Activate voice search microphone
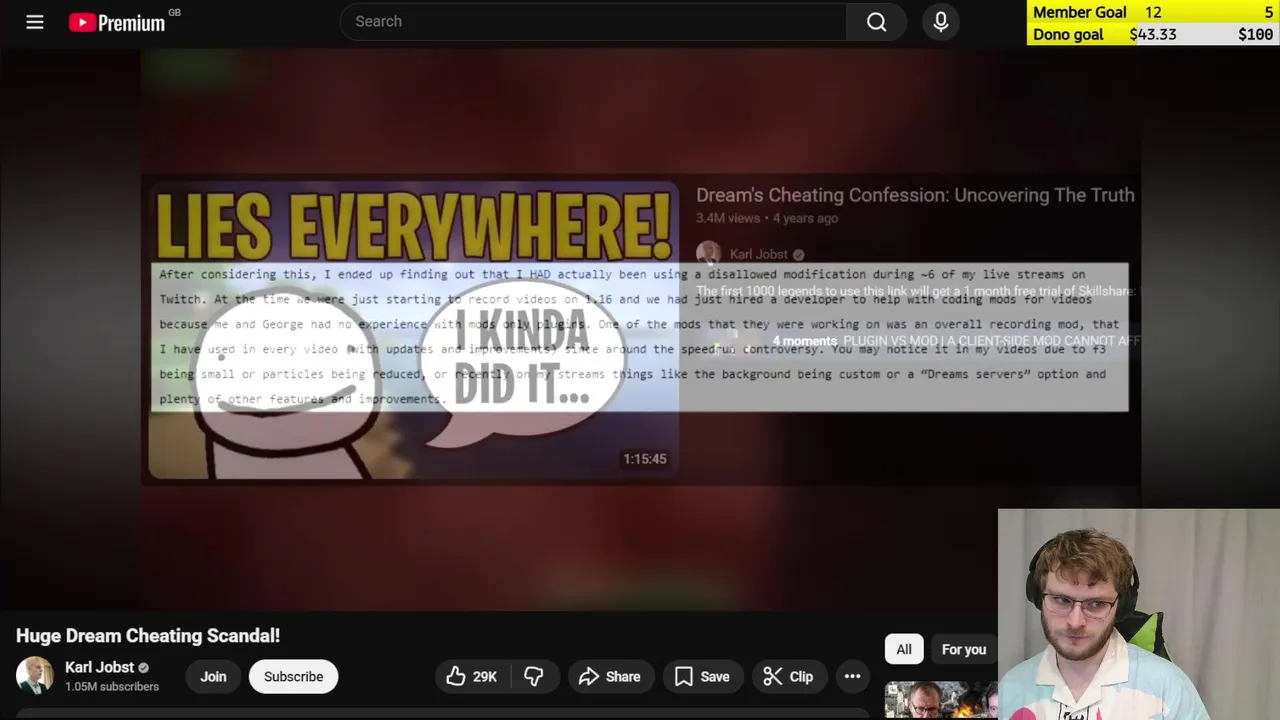1280x720 pixels. (941, 21)
